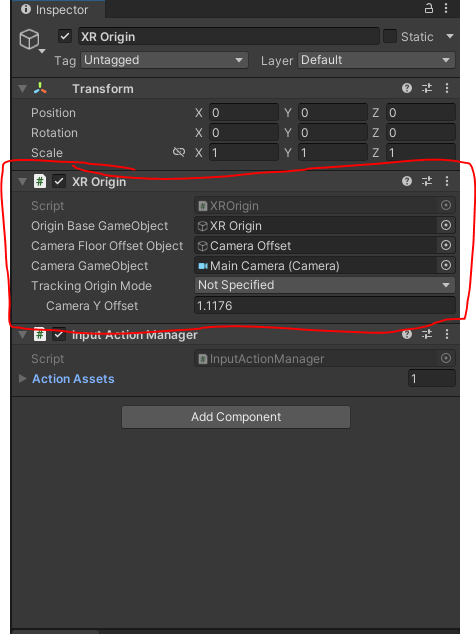Collapse the Input Action Manager component
This screenshot has width=476, height=634.
tap(23, 335)
